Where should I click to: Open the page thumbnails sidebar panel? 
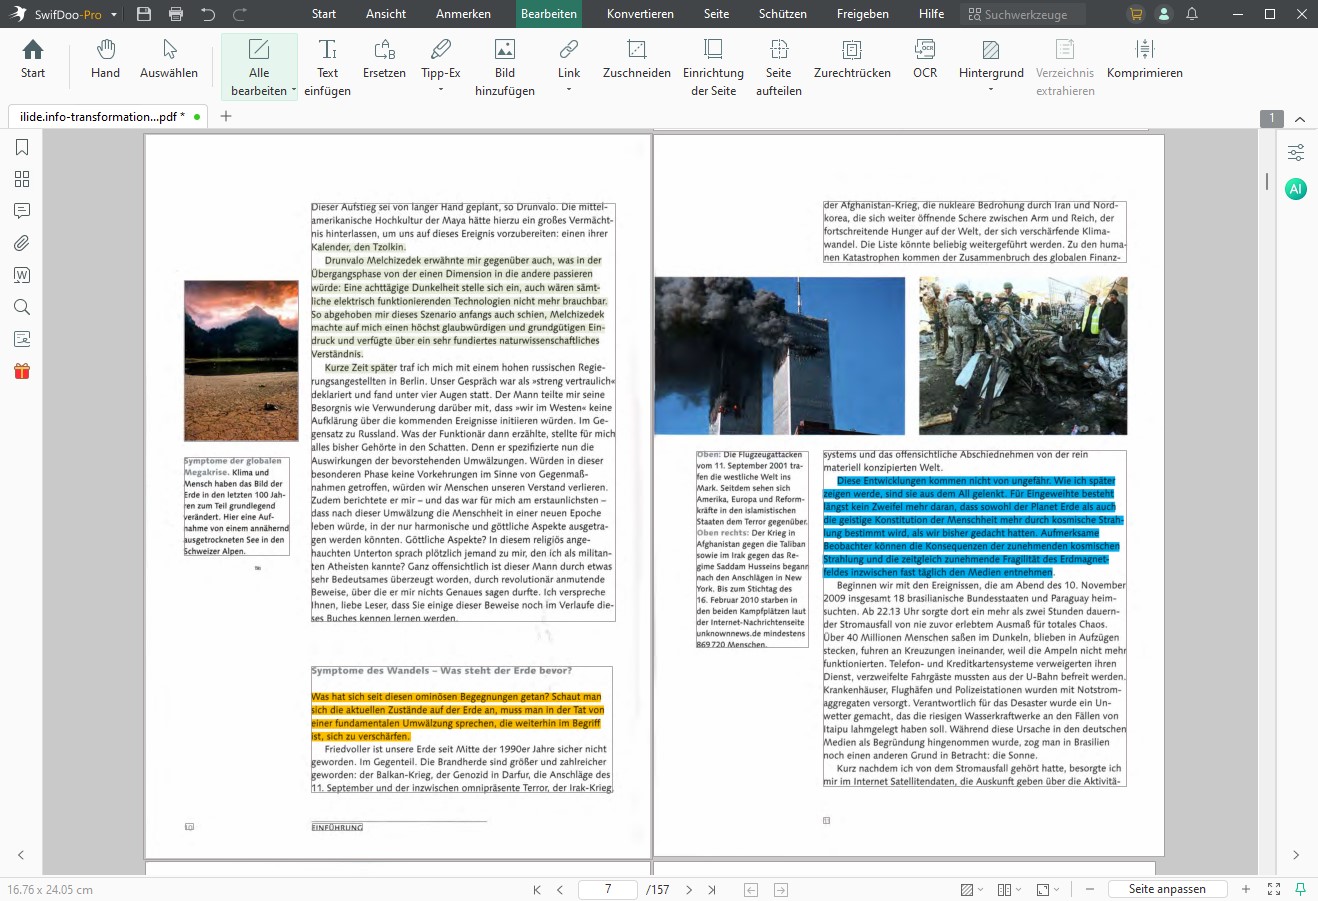point(22,179)
